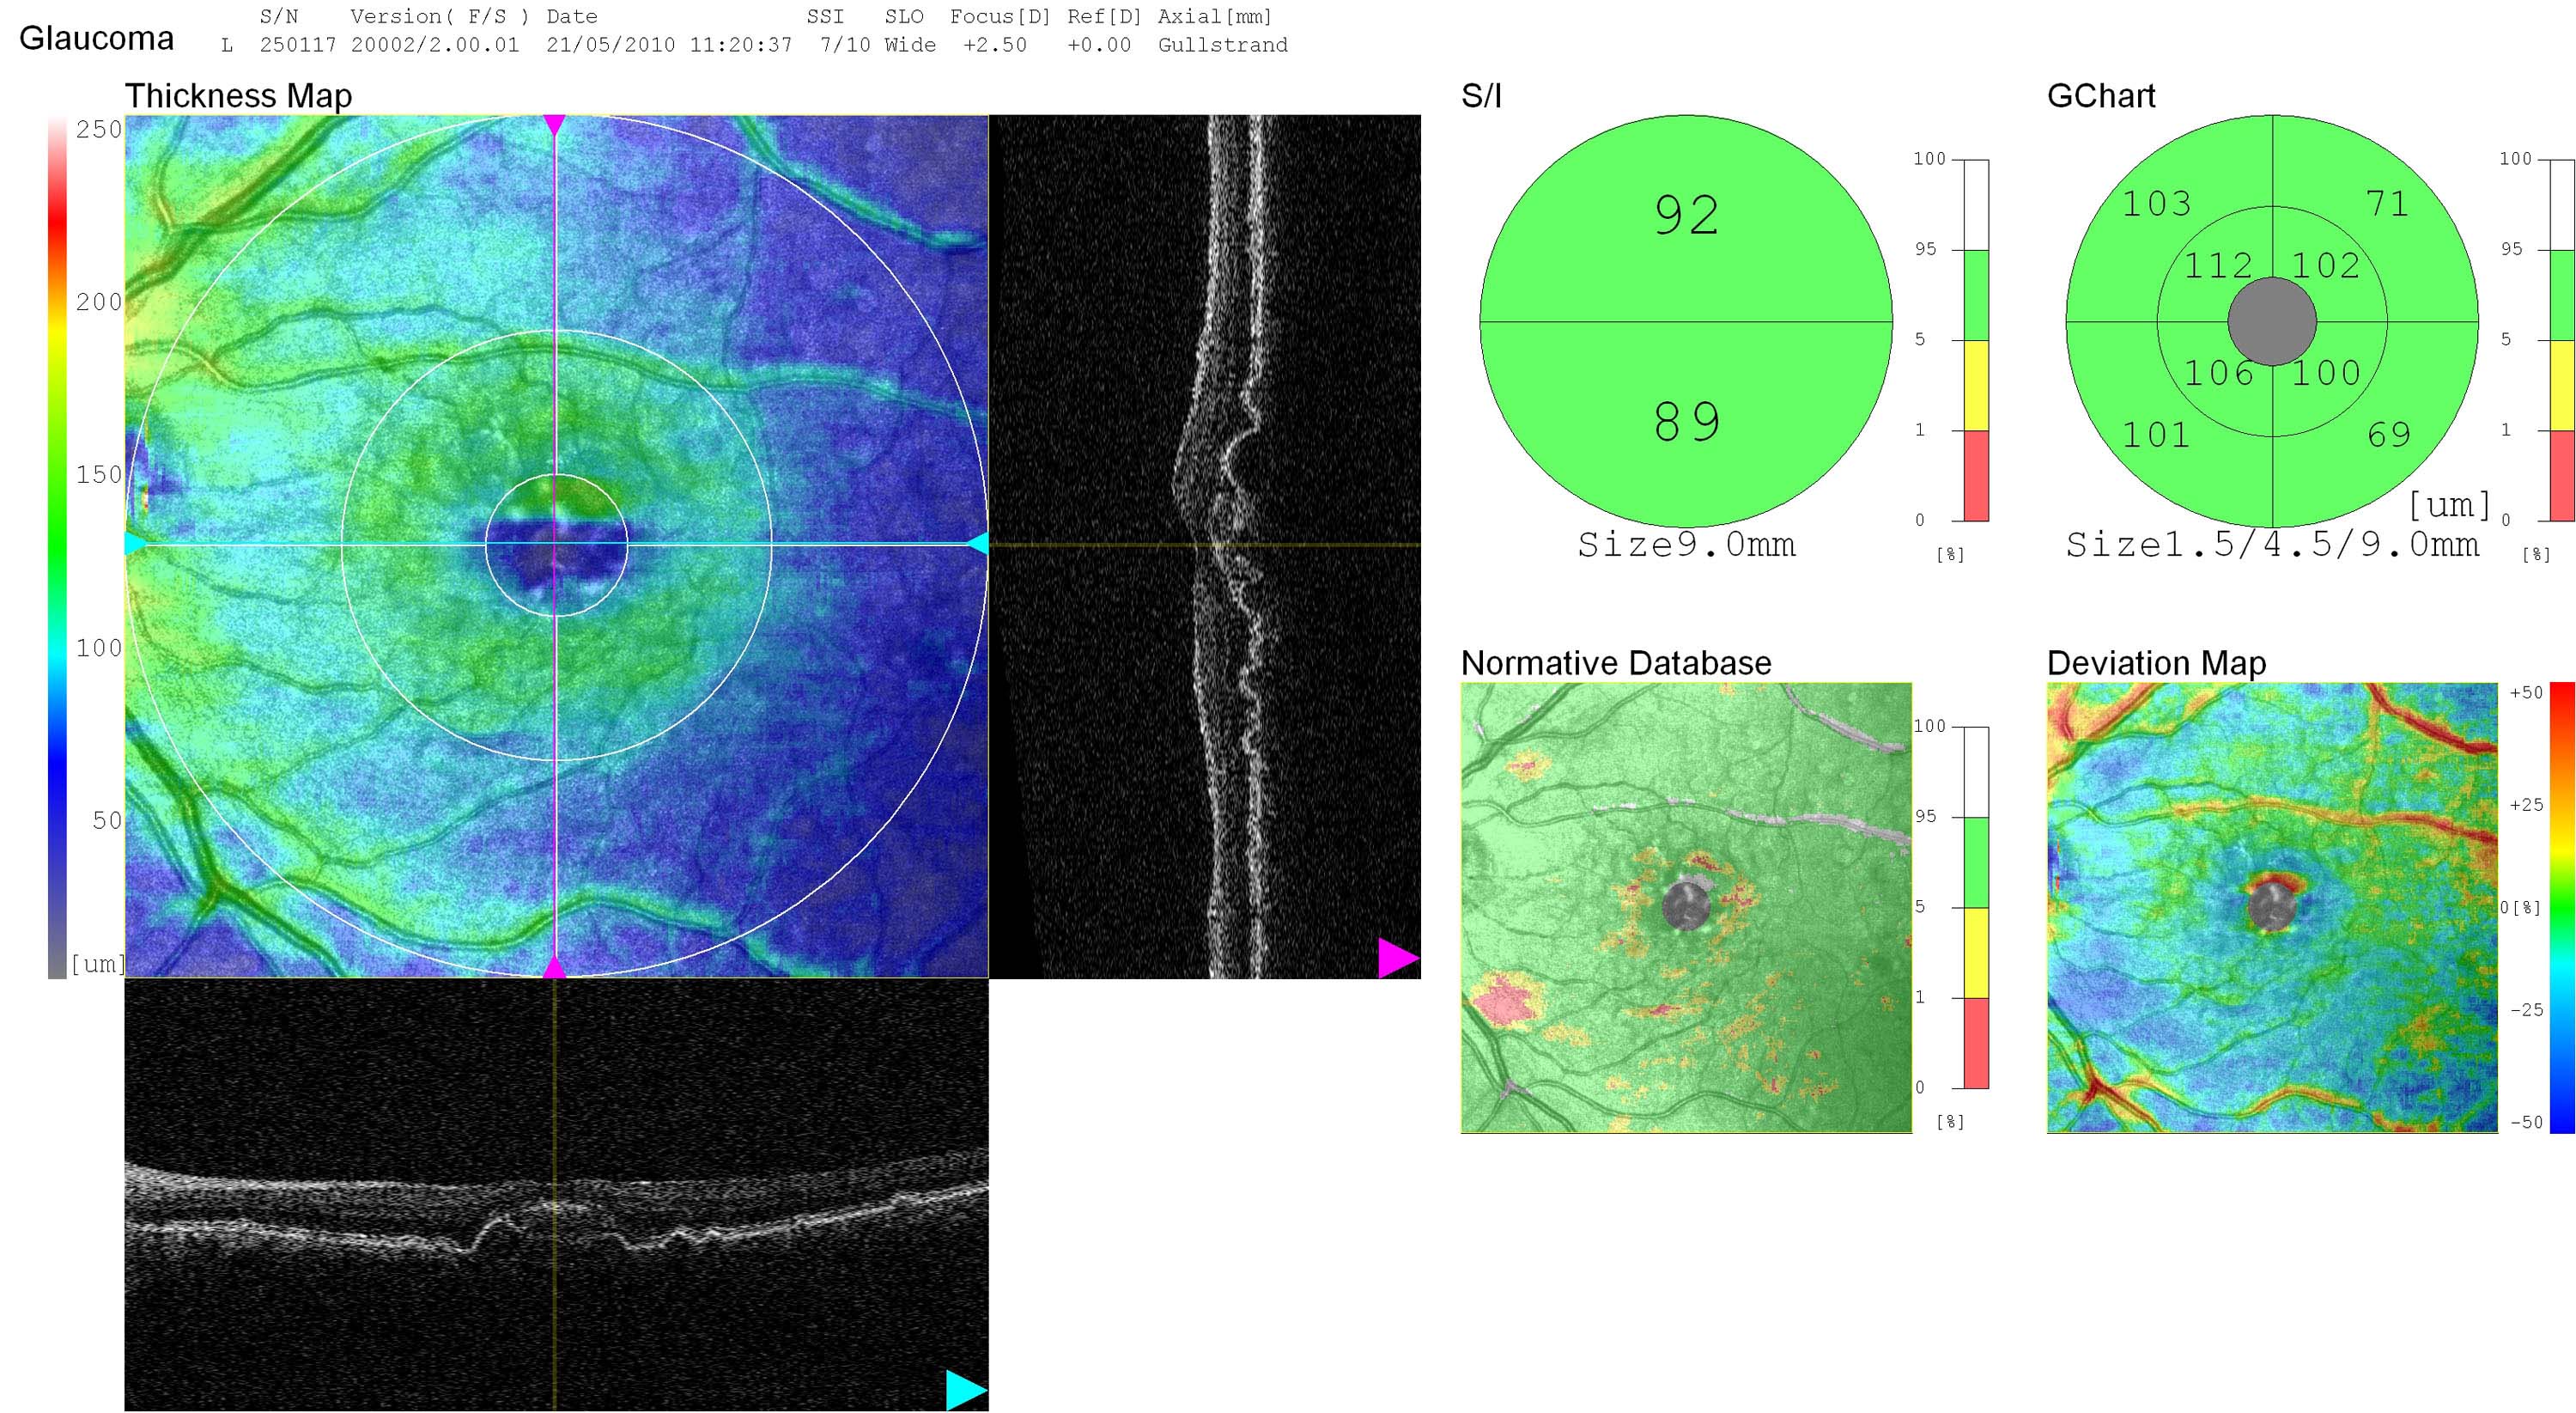Click the -50 label on deviation scale
Viewport: 2576px width, 1413px height.
(x=2526, y=1122)
